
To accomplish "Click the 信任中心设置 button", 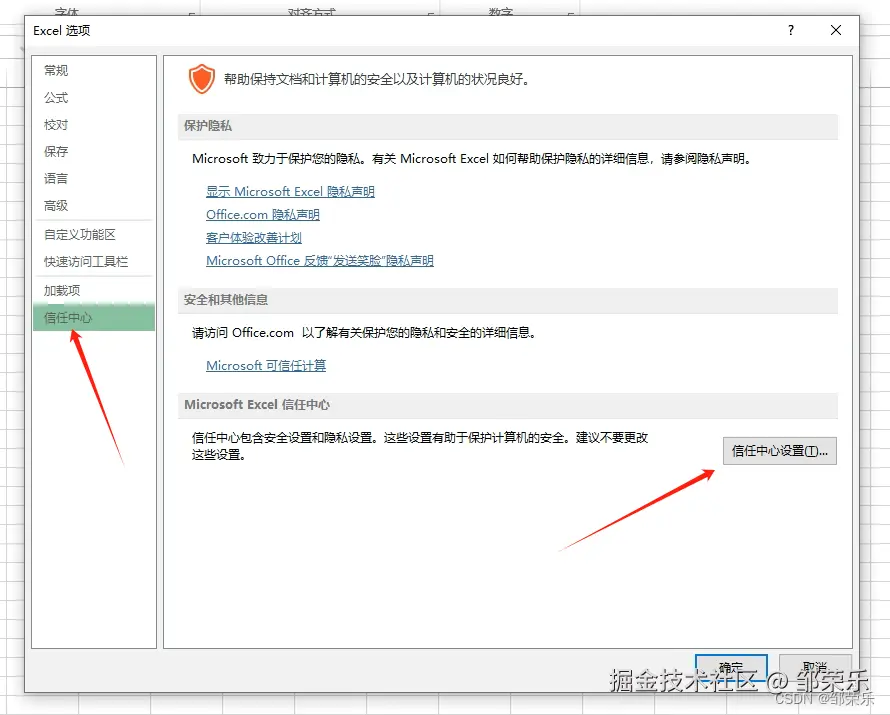I will click(x=779, y=451).
